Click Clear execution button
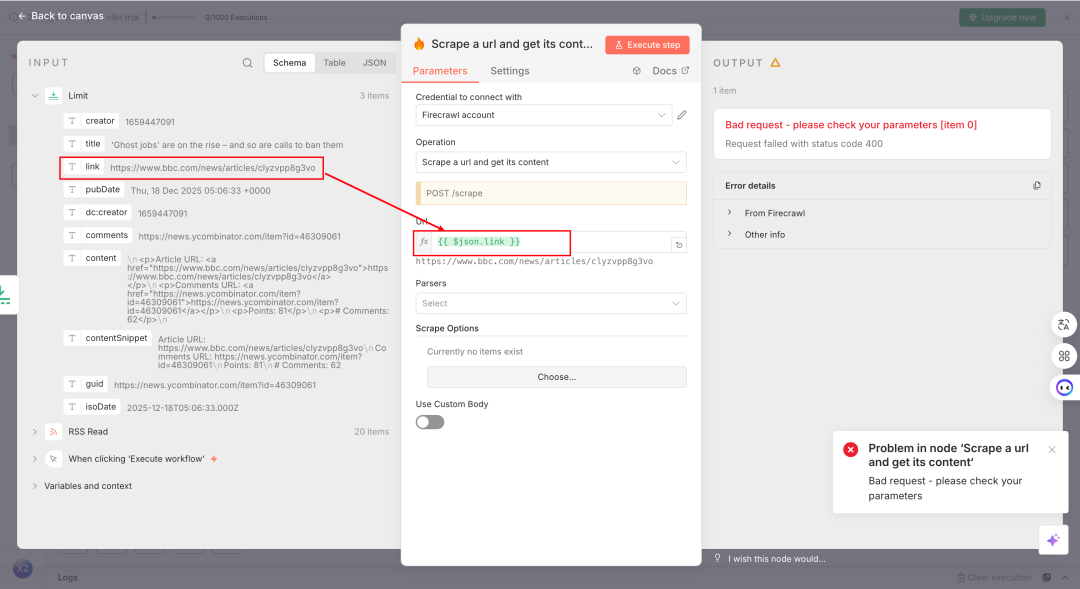This screenshot has width=1080, height=589. pos(994,577)
